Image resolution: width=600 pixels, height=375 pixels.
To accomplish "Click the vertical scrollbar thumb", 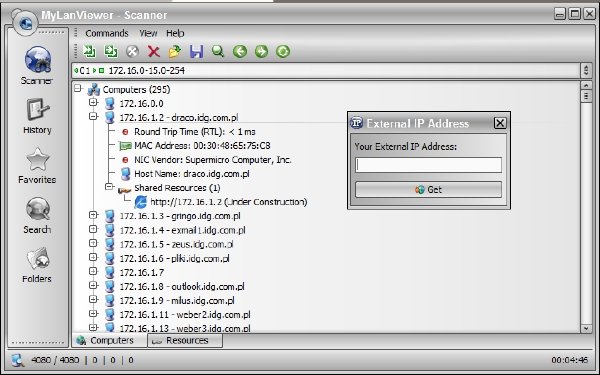I will click(x=586, y=96).
